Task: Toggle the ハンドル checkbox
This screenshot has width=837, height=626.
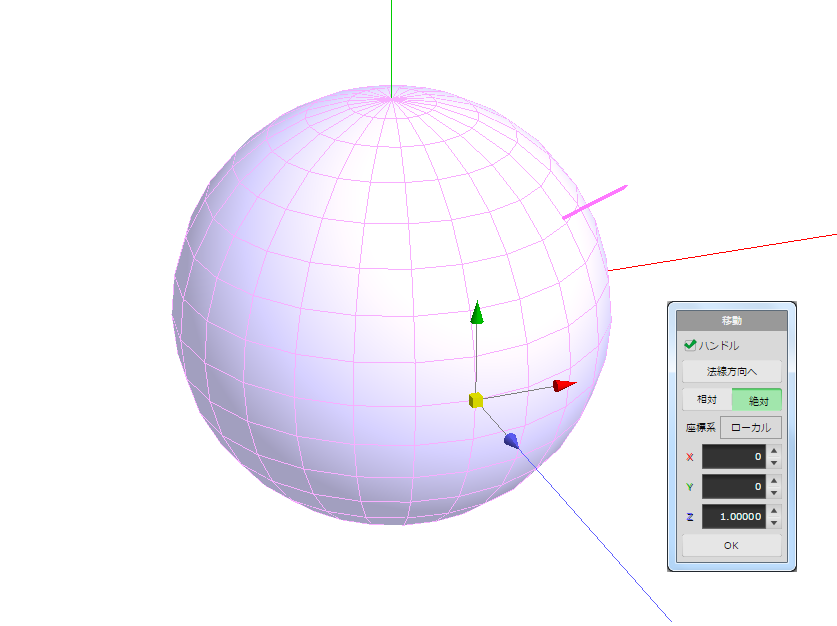Action: coord(689,345)
